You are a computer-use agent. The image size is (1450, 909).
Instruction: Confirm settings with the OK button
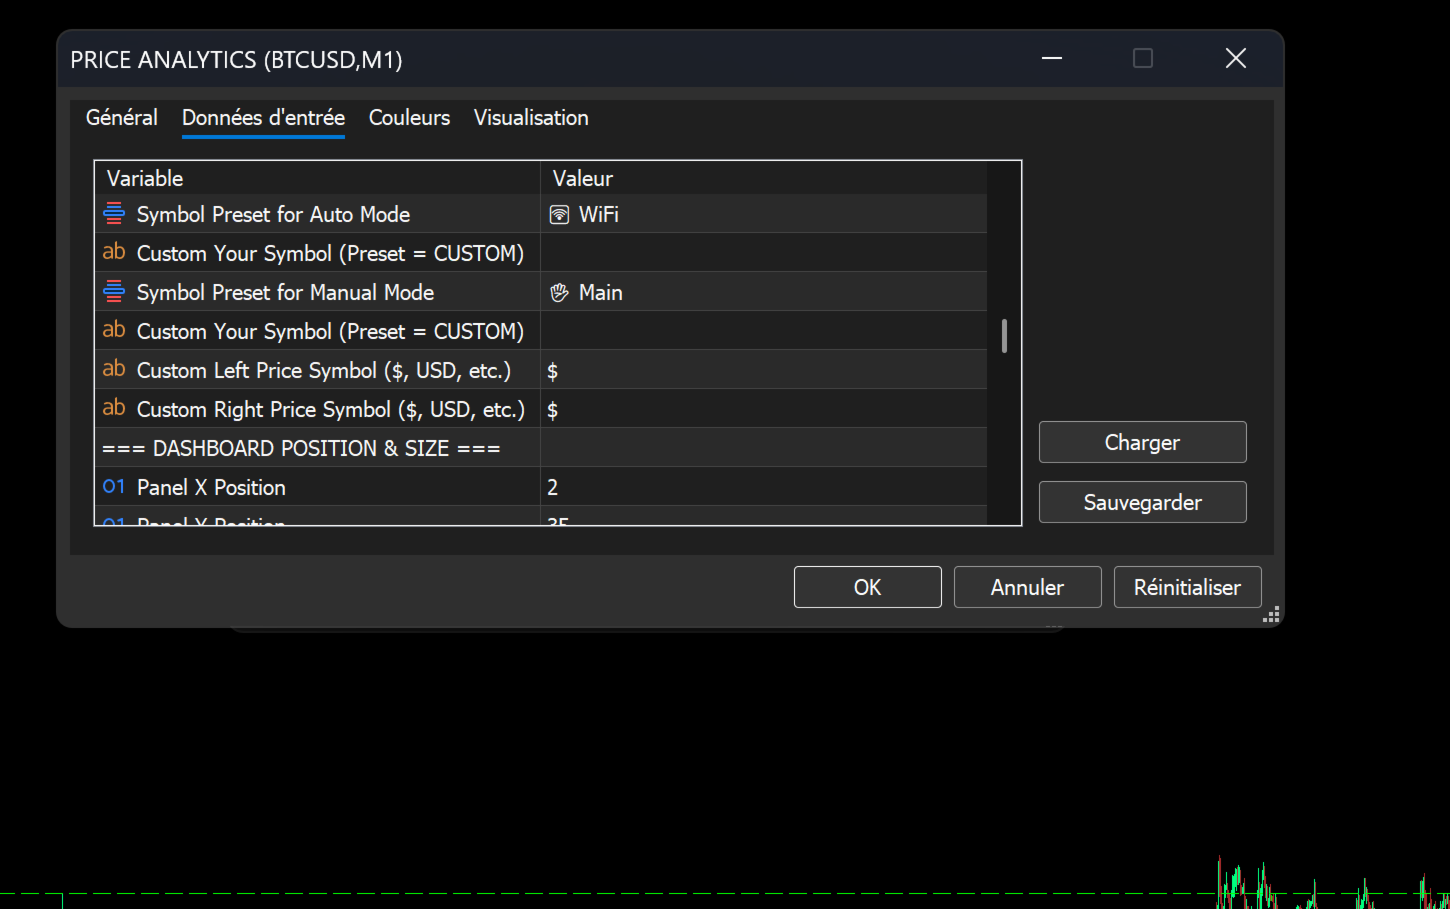pos(867,587)
